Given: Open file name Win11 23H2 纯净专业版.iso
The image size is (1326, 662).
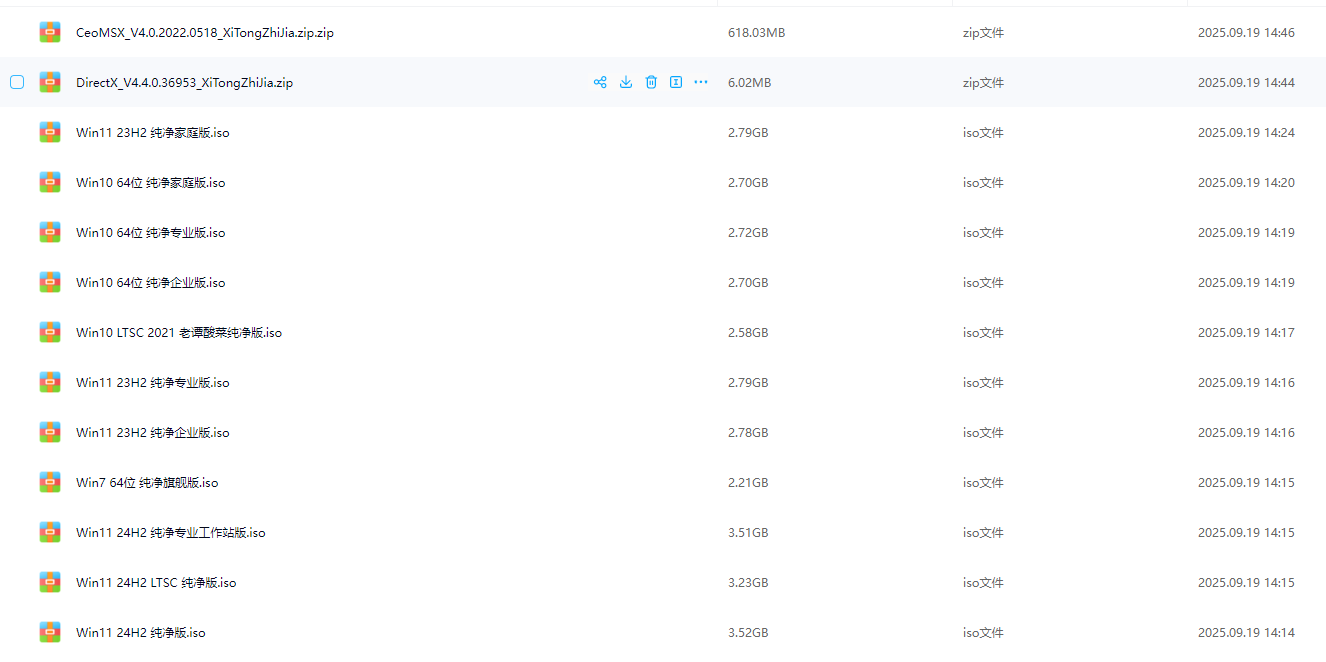Looking at the screenshot, I should point(153,382).
